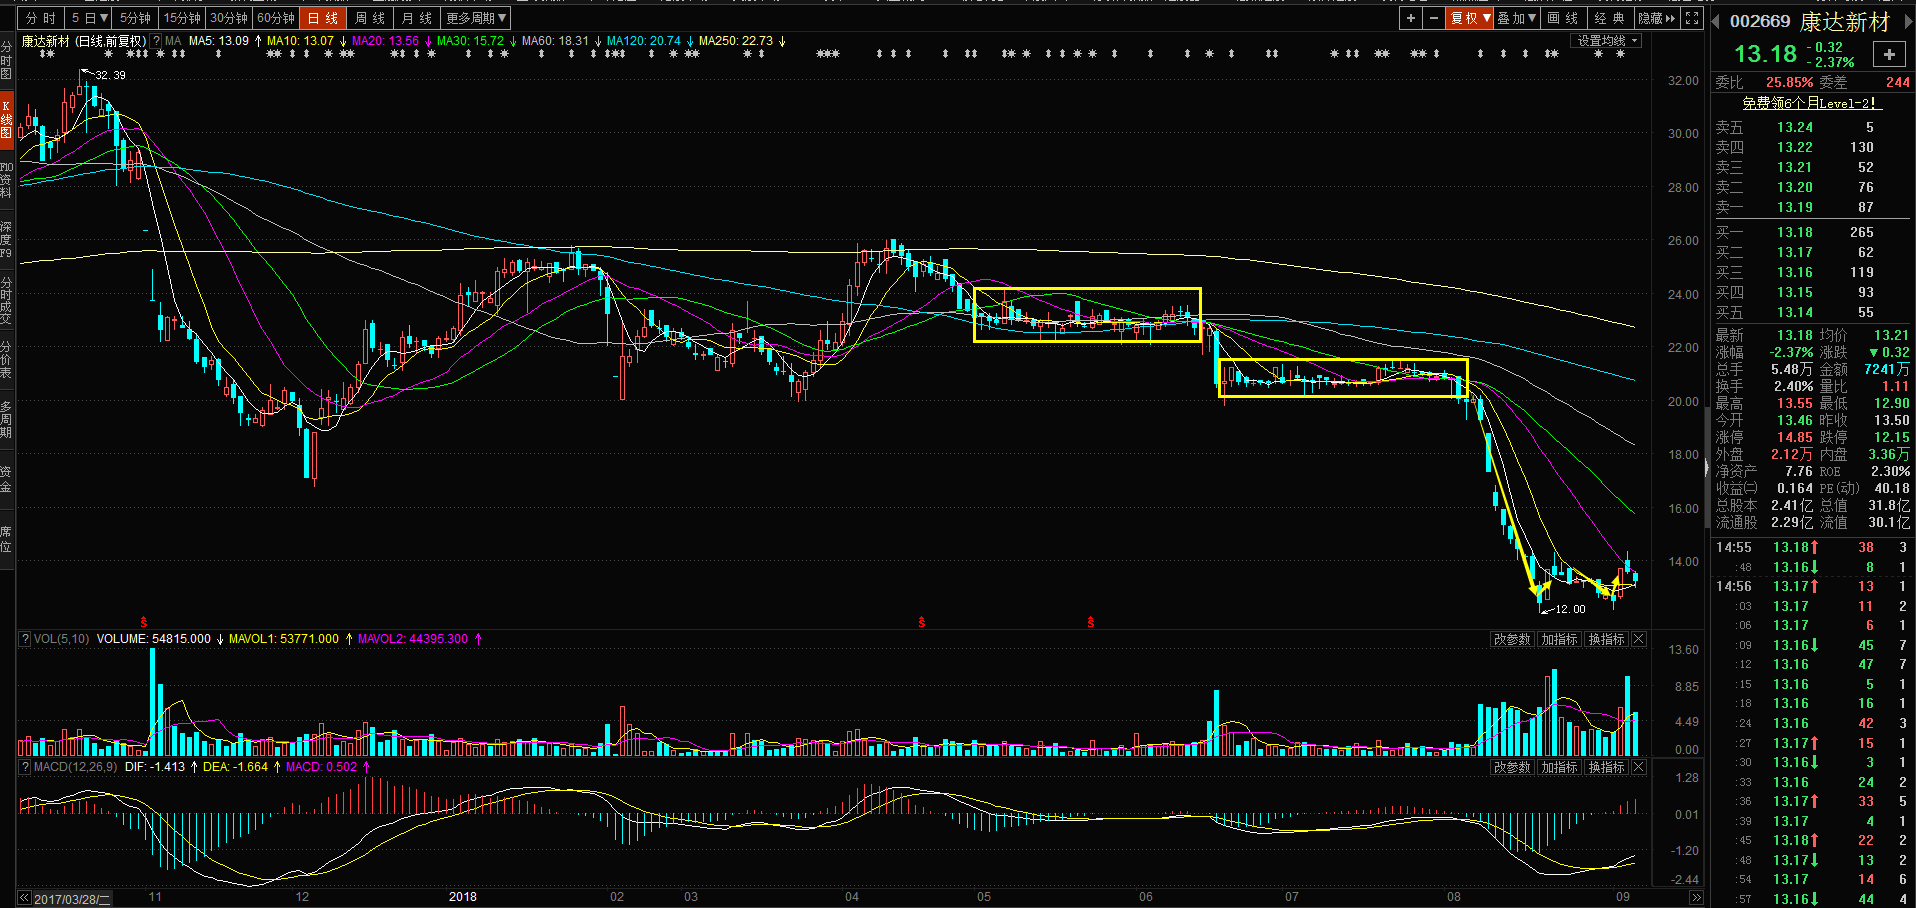Open the 设置均线 moving average settings dropdown

pos(1608,41)
